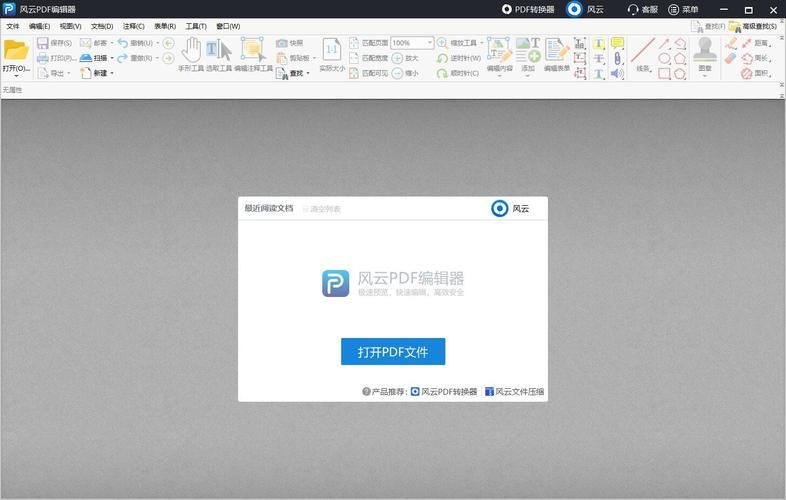Screen dimensions: 786x500
Task: Click the Stamp (图章) icon
Action: coord(705,50)
